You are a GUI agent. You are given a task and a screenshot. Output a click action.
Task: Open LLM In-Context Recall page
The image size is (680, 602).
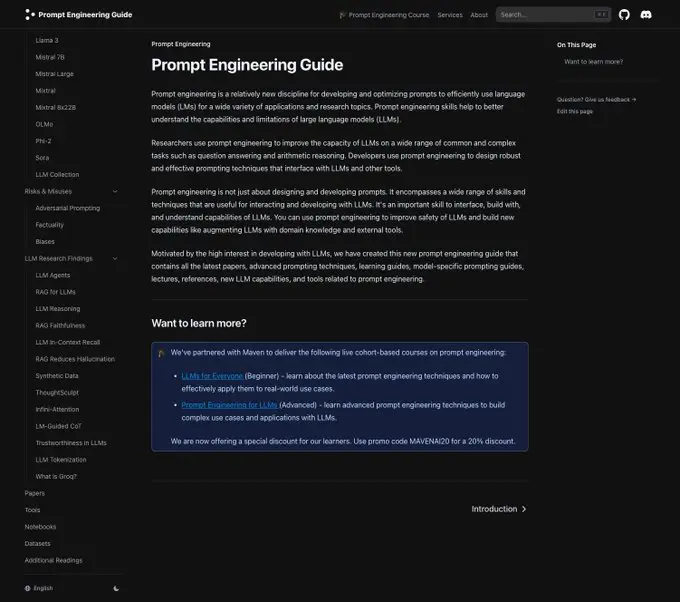pos(68,342)
